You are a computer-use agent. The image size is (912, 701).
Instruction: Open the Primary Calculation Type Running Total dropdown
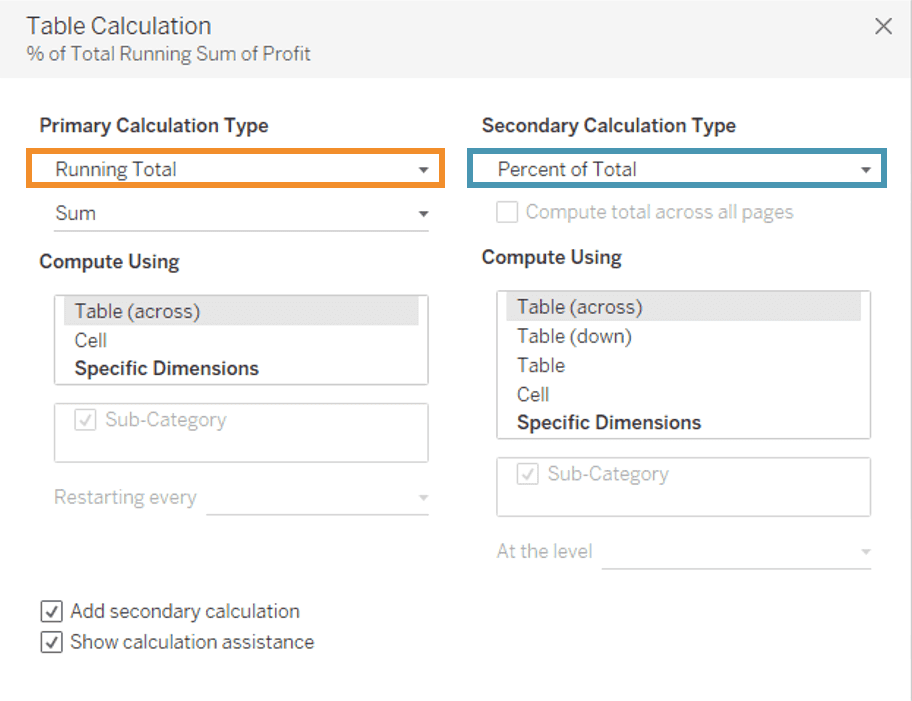click(x=235, y=169)
